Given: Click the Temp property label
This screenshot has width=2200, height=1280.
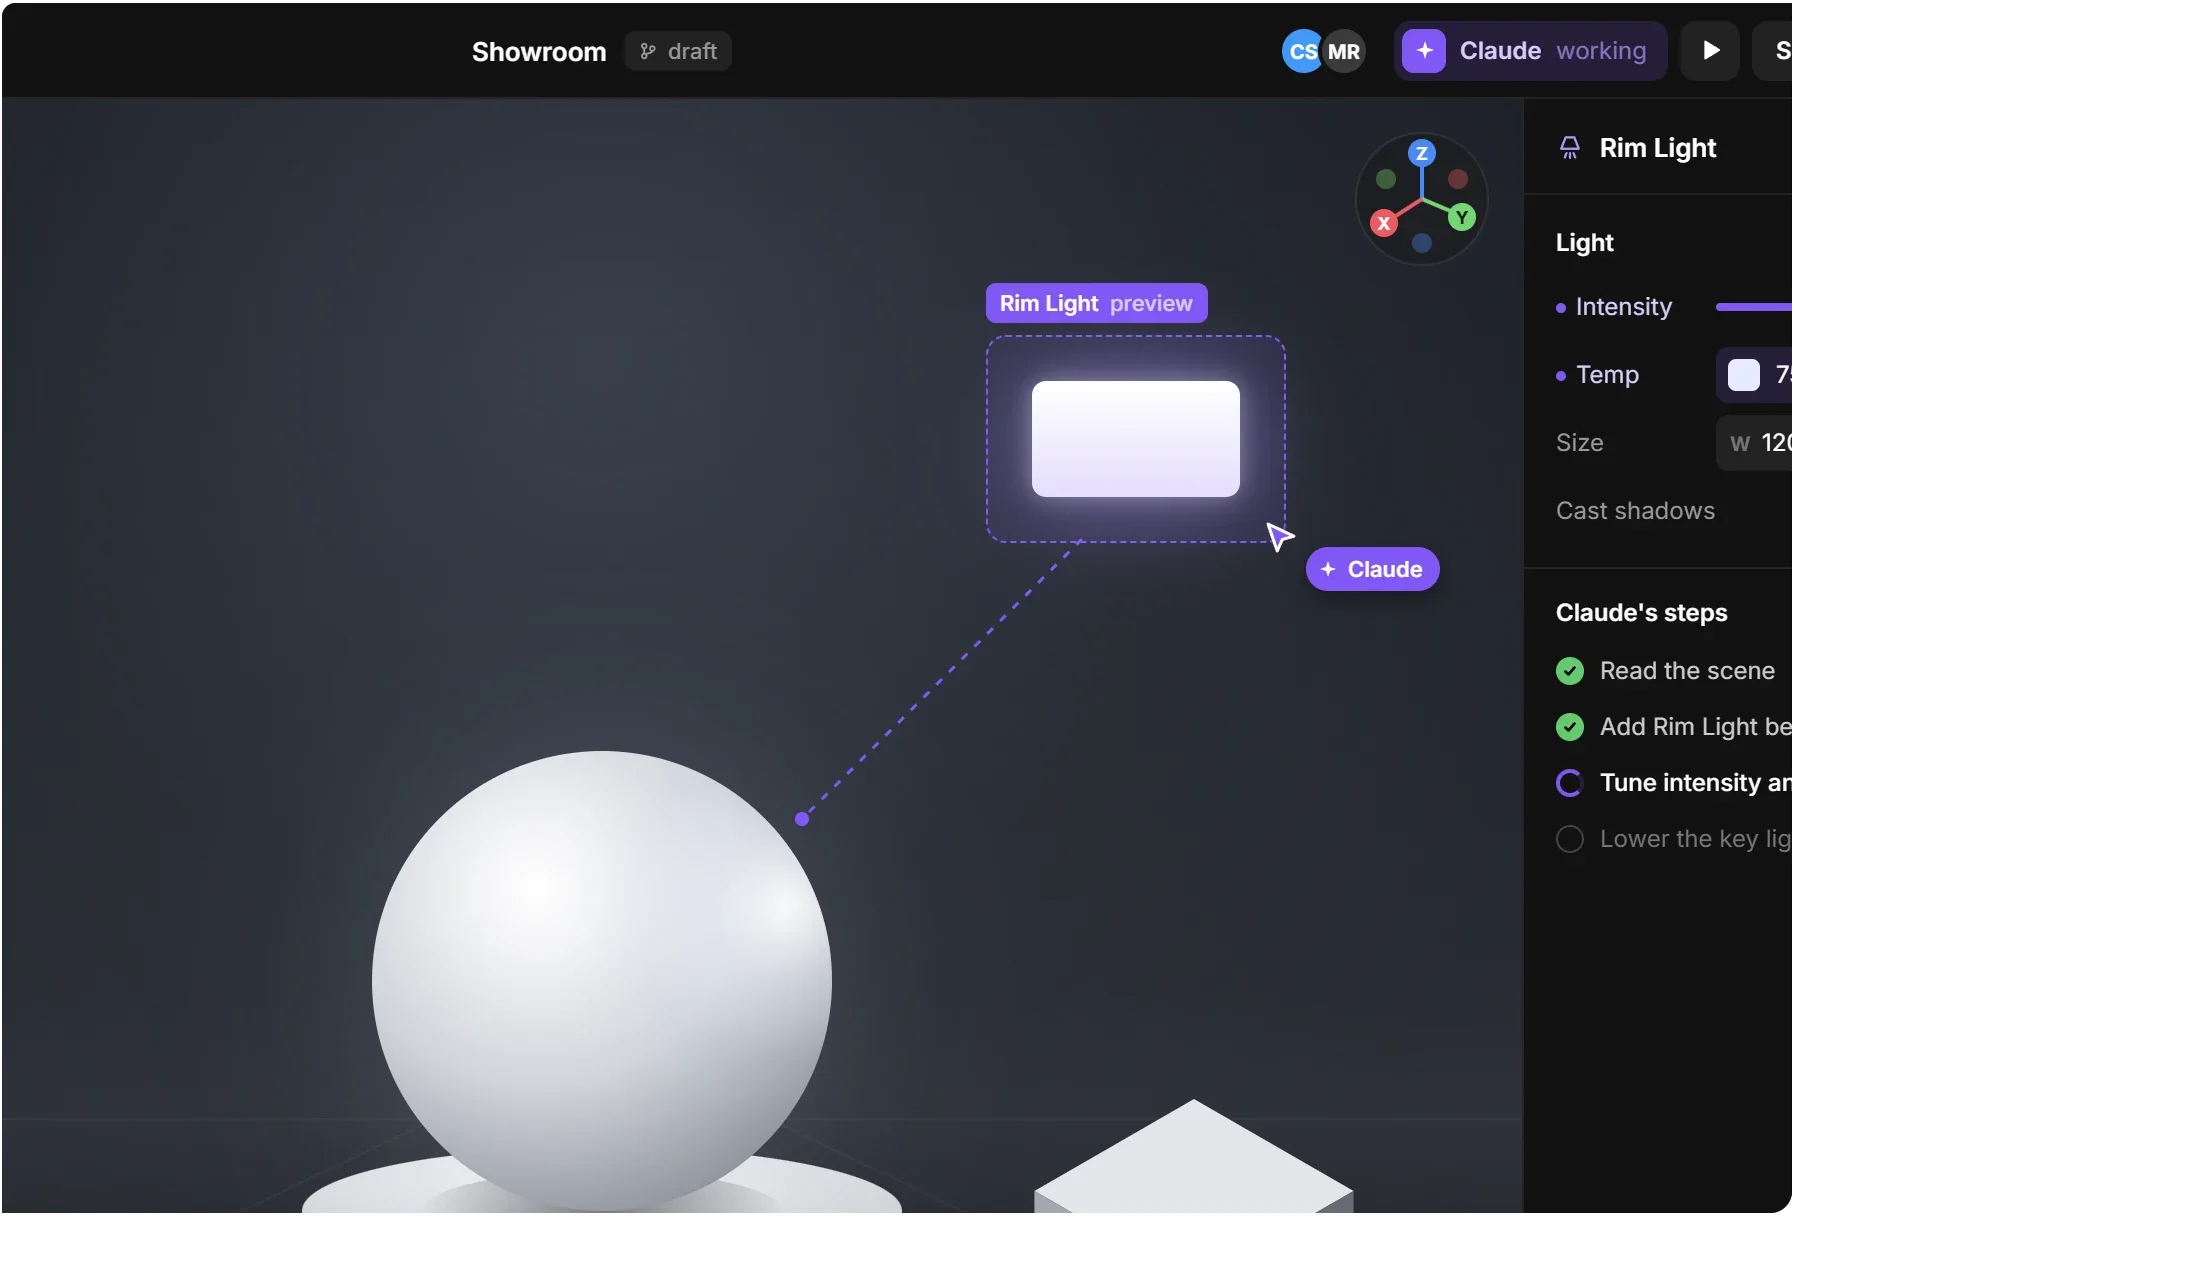Looking at the screenshot, I should pos(1607,375).
